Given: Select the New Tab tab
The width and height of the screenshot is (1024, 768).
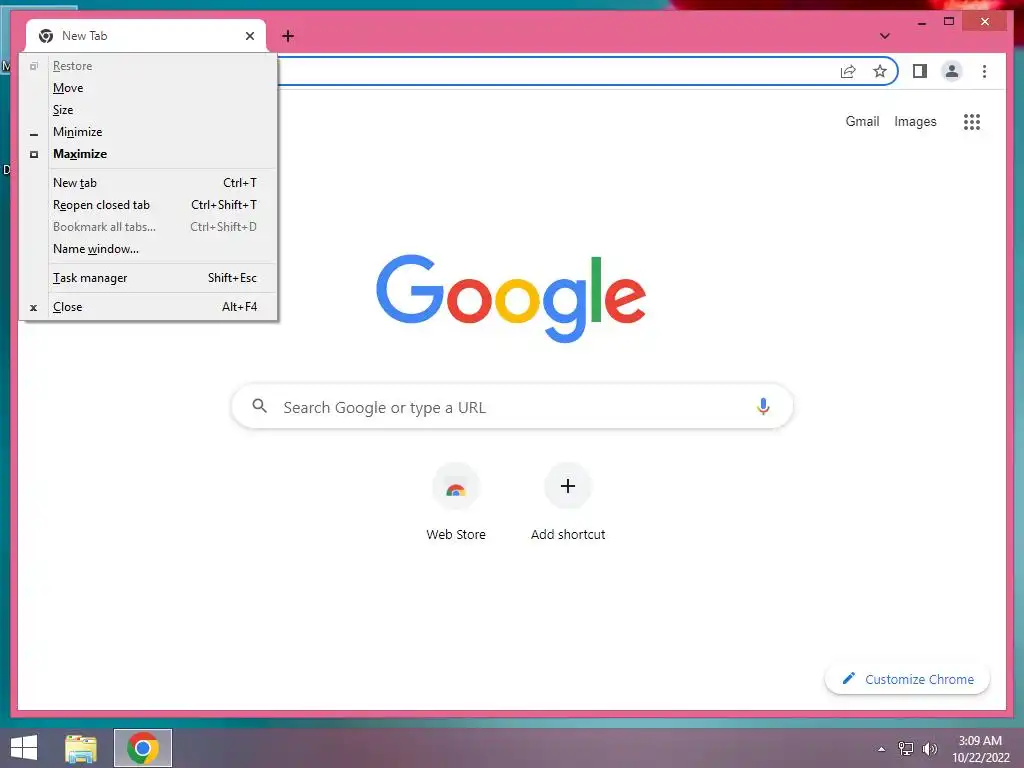Looking at the screenshot, I should [146, 36].
